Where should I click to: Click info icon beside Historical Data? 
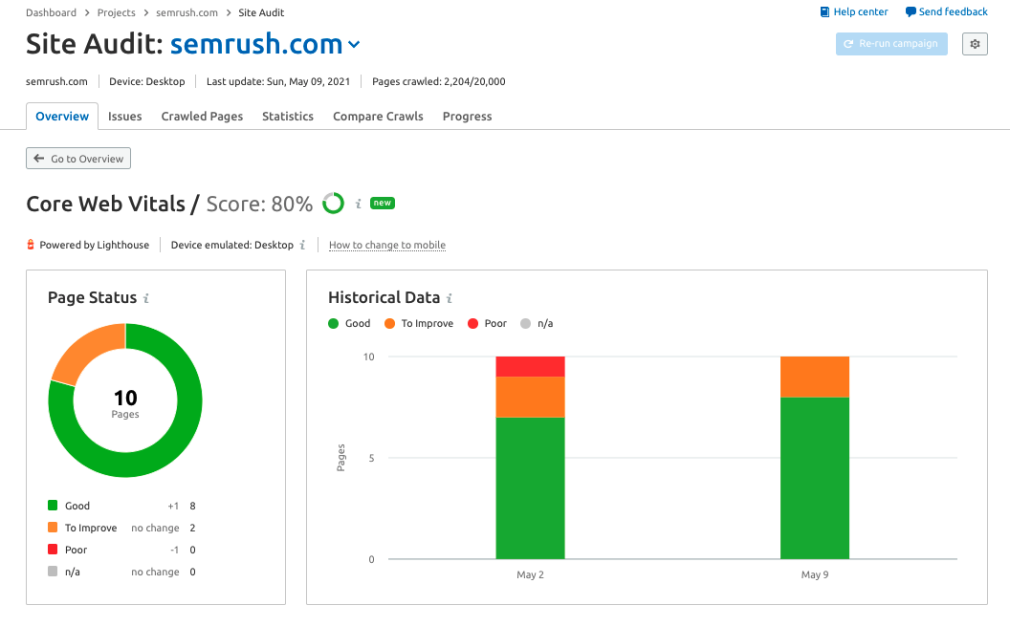coord(449,298)
